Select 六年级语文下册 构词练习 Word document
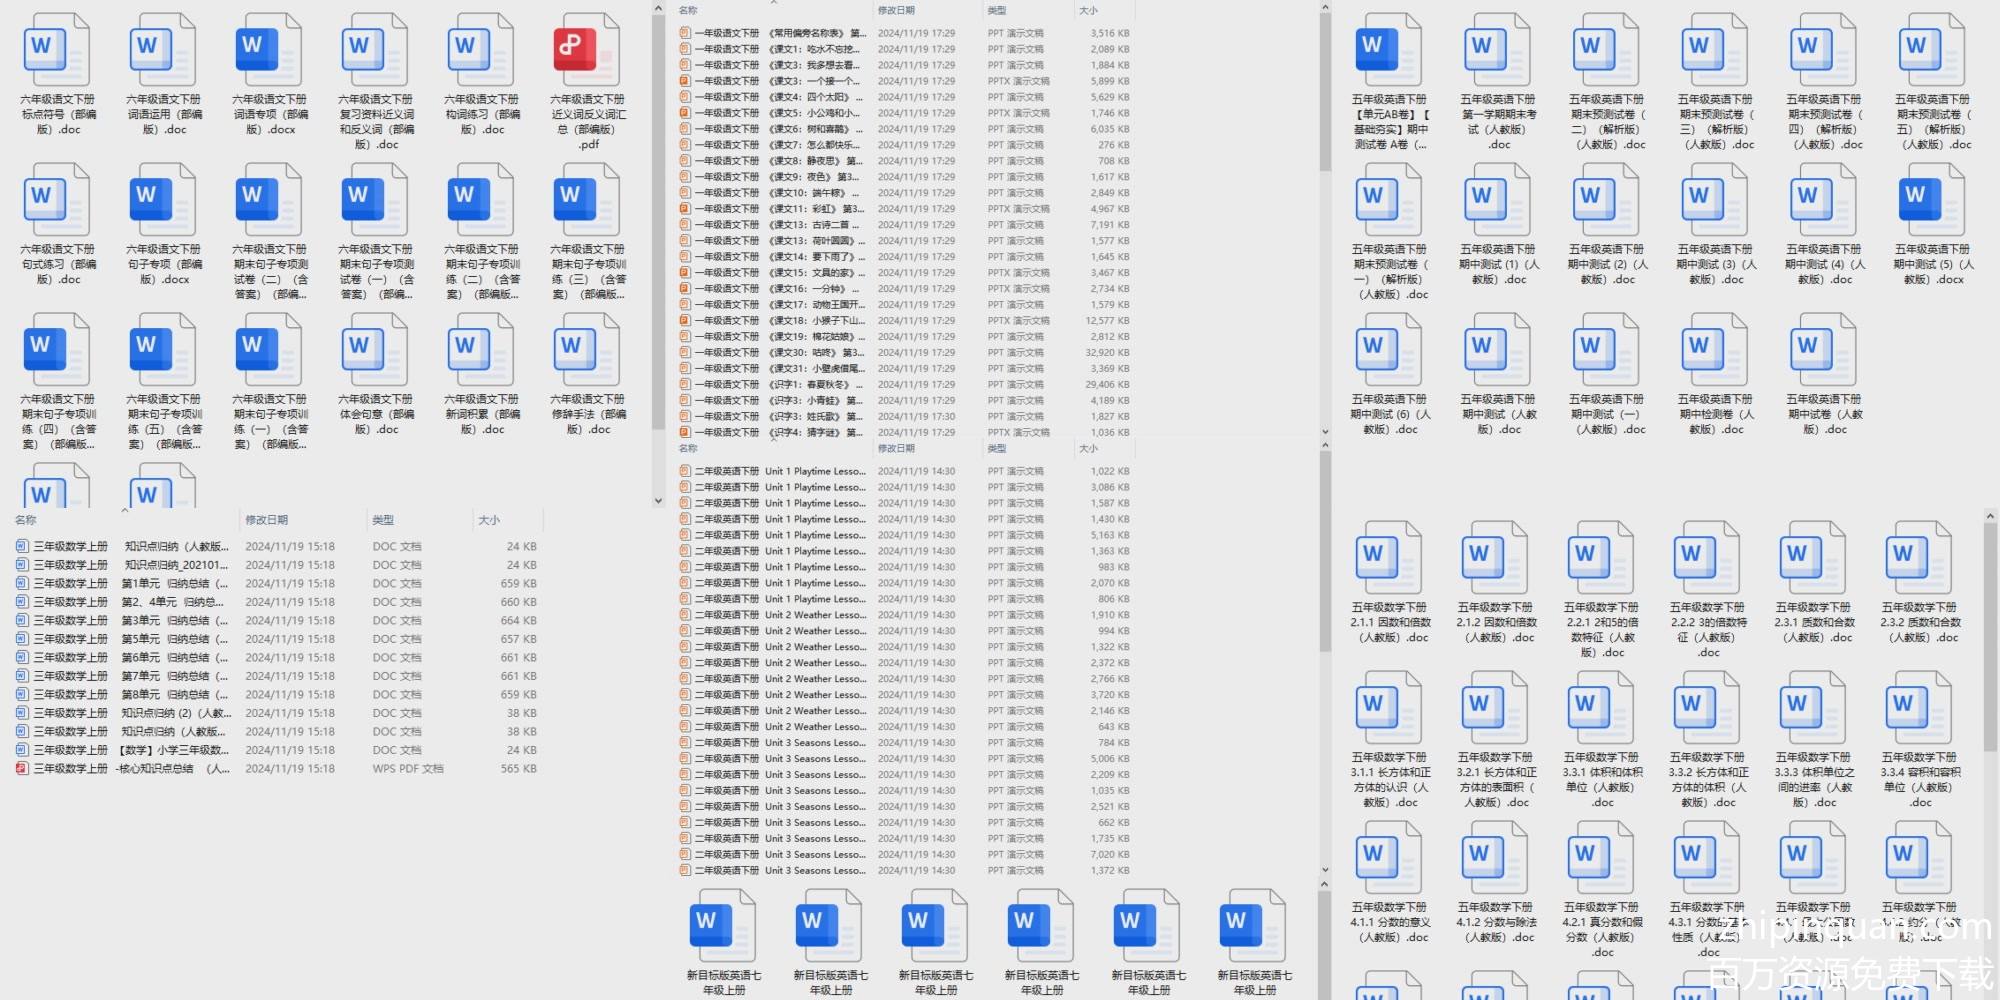This screenshot has width=2000, height=1000. pyautogui.click(x=481, y=52)
